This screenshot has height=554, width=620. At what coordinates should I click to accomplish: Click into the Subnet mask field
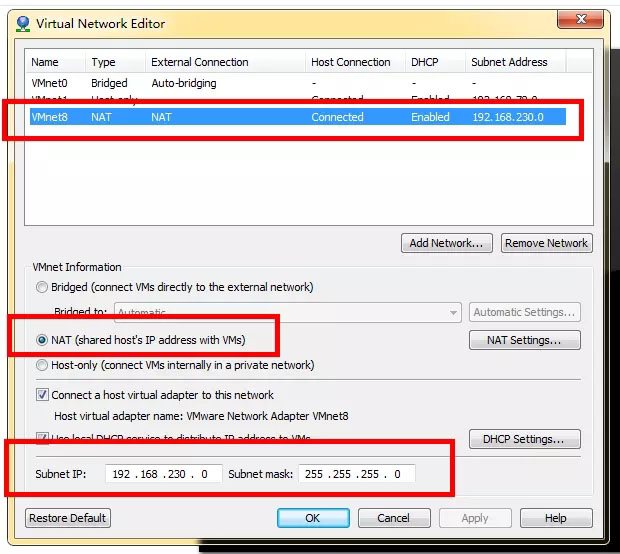click(x=356, y=474)
